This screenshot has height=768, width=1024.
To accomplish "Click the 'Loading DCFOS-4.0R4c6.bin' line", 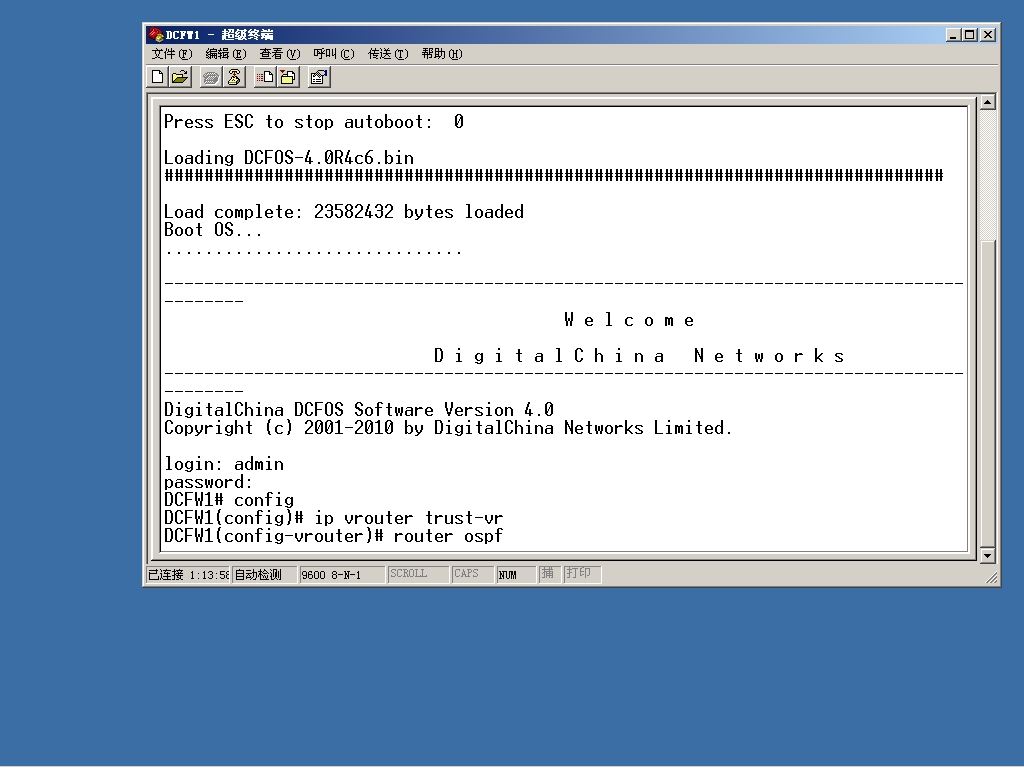I will click(288, 158).
